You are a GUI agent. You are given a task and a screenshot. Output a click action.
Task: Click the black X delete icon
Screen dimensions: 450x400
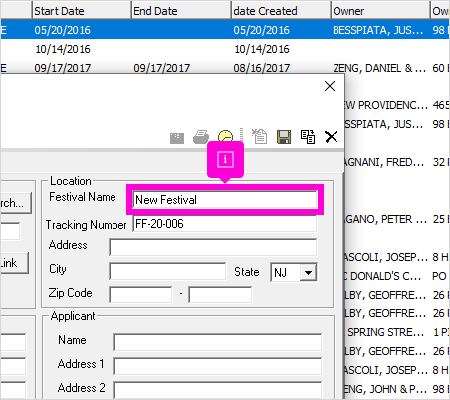331,137
